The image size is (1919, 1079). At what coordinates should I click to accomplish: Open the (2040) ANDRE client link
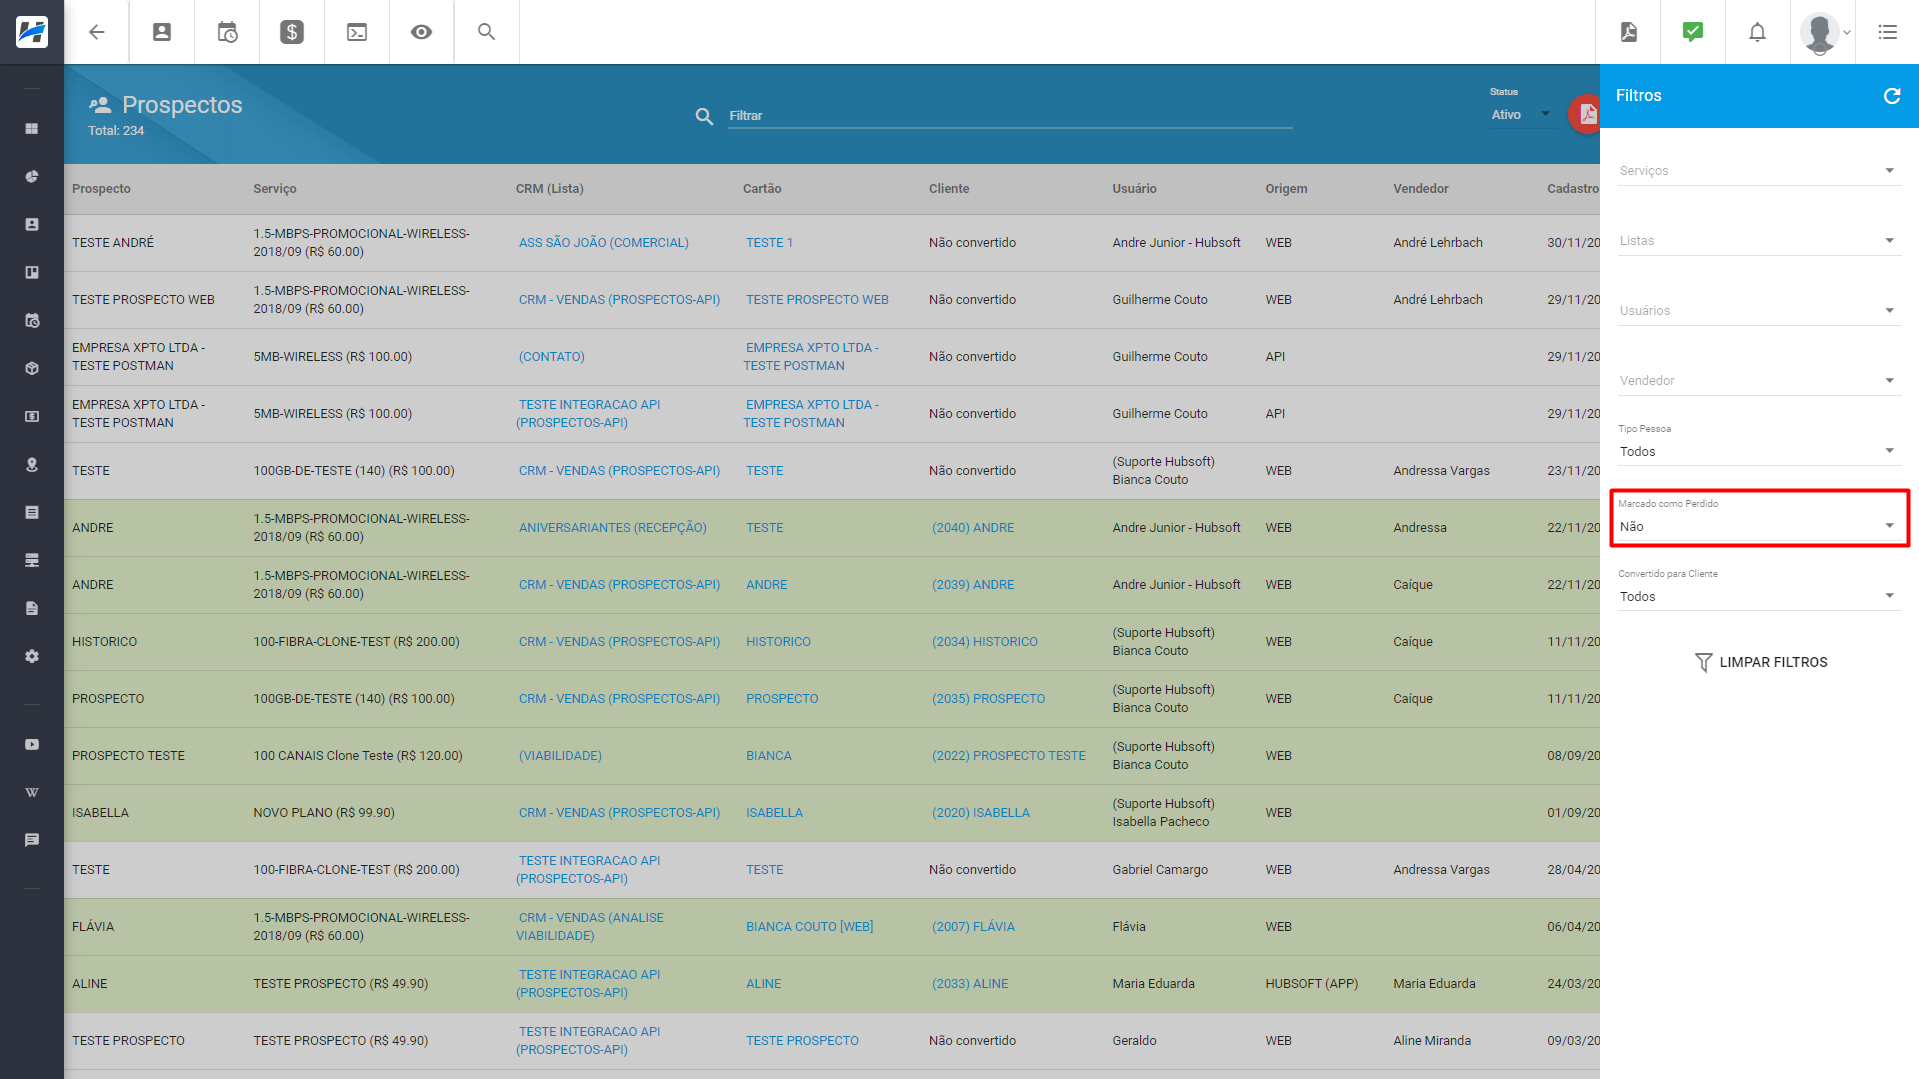coord(973,528)
